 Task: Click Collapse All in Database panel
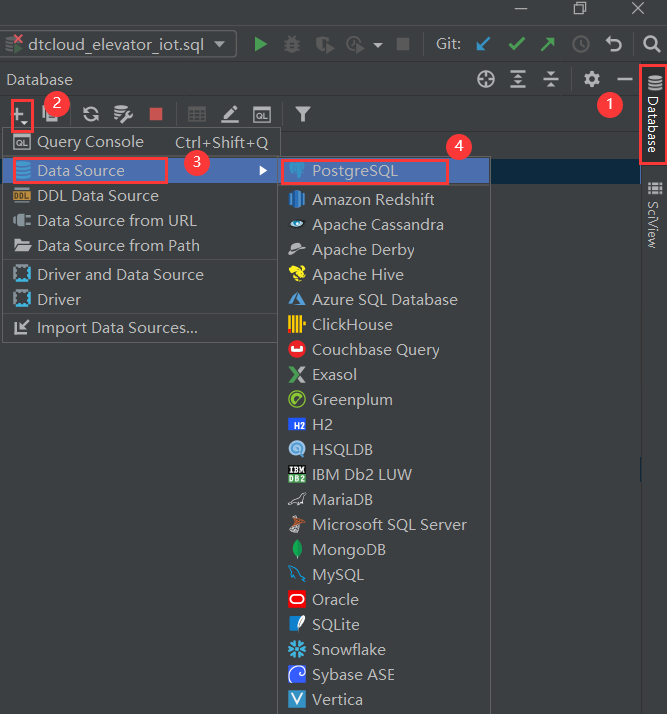click(x=551, y=79)
